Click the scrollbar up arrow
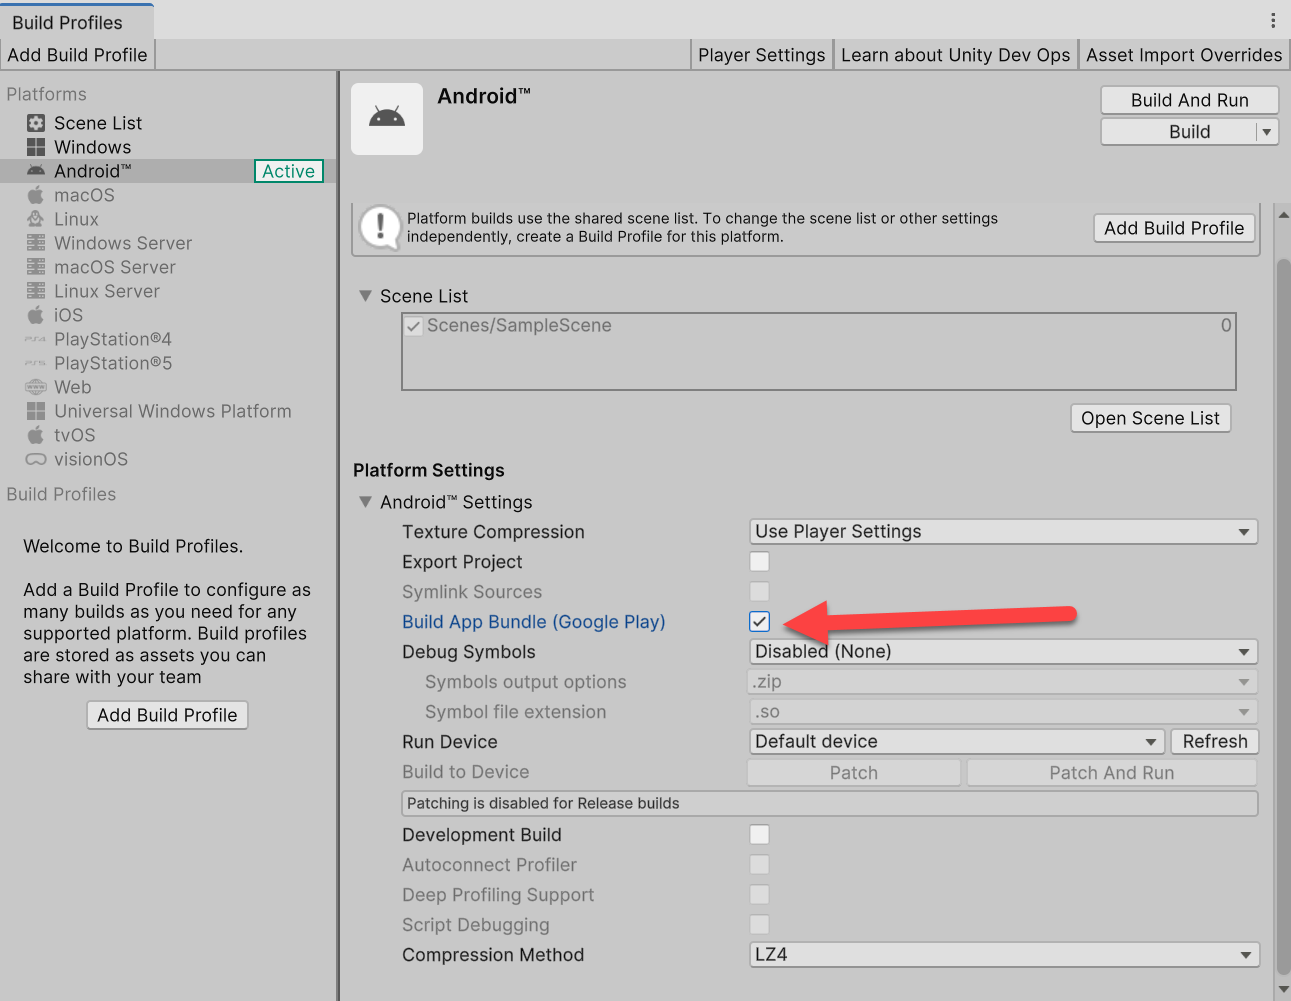 [1283, 214]
